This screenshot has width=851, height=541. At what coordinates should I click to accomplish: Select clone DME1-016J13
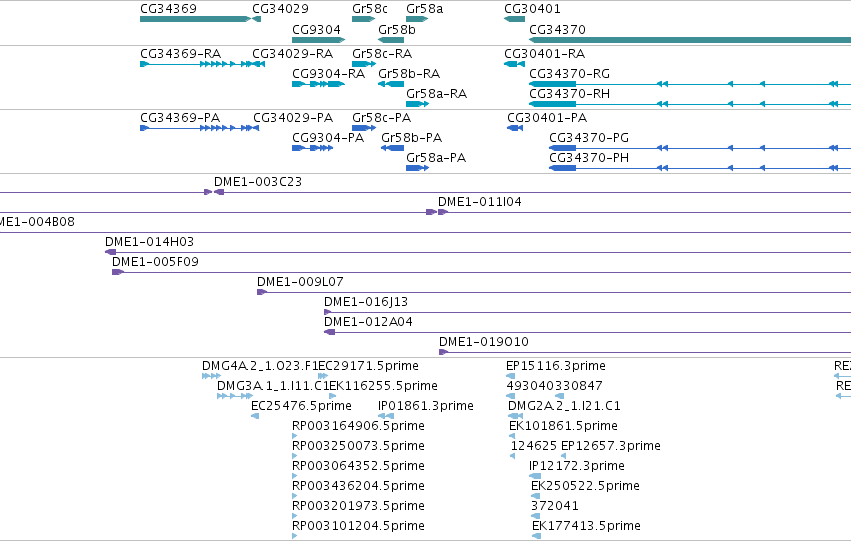tap(587, 312)
